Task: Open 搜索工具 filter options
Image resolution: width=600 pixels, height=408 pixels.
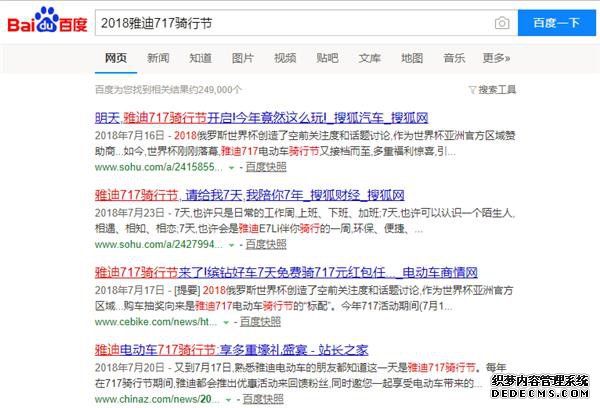Action: [492, 90]
